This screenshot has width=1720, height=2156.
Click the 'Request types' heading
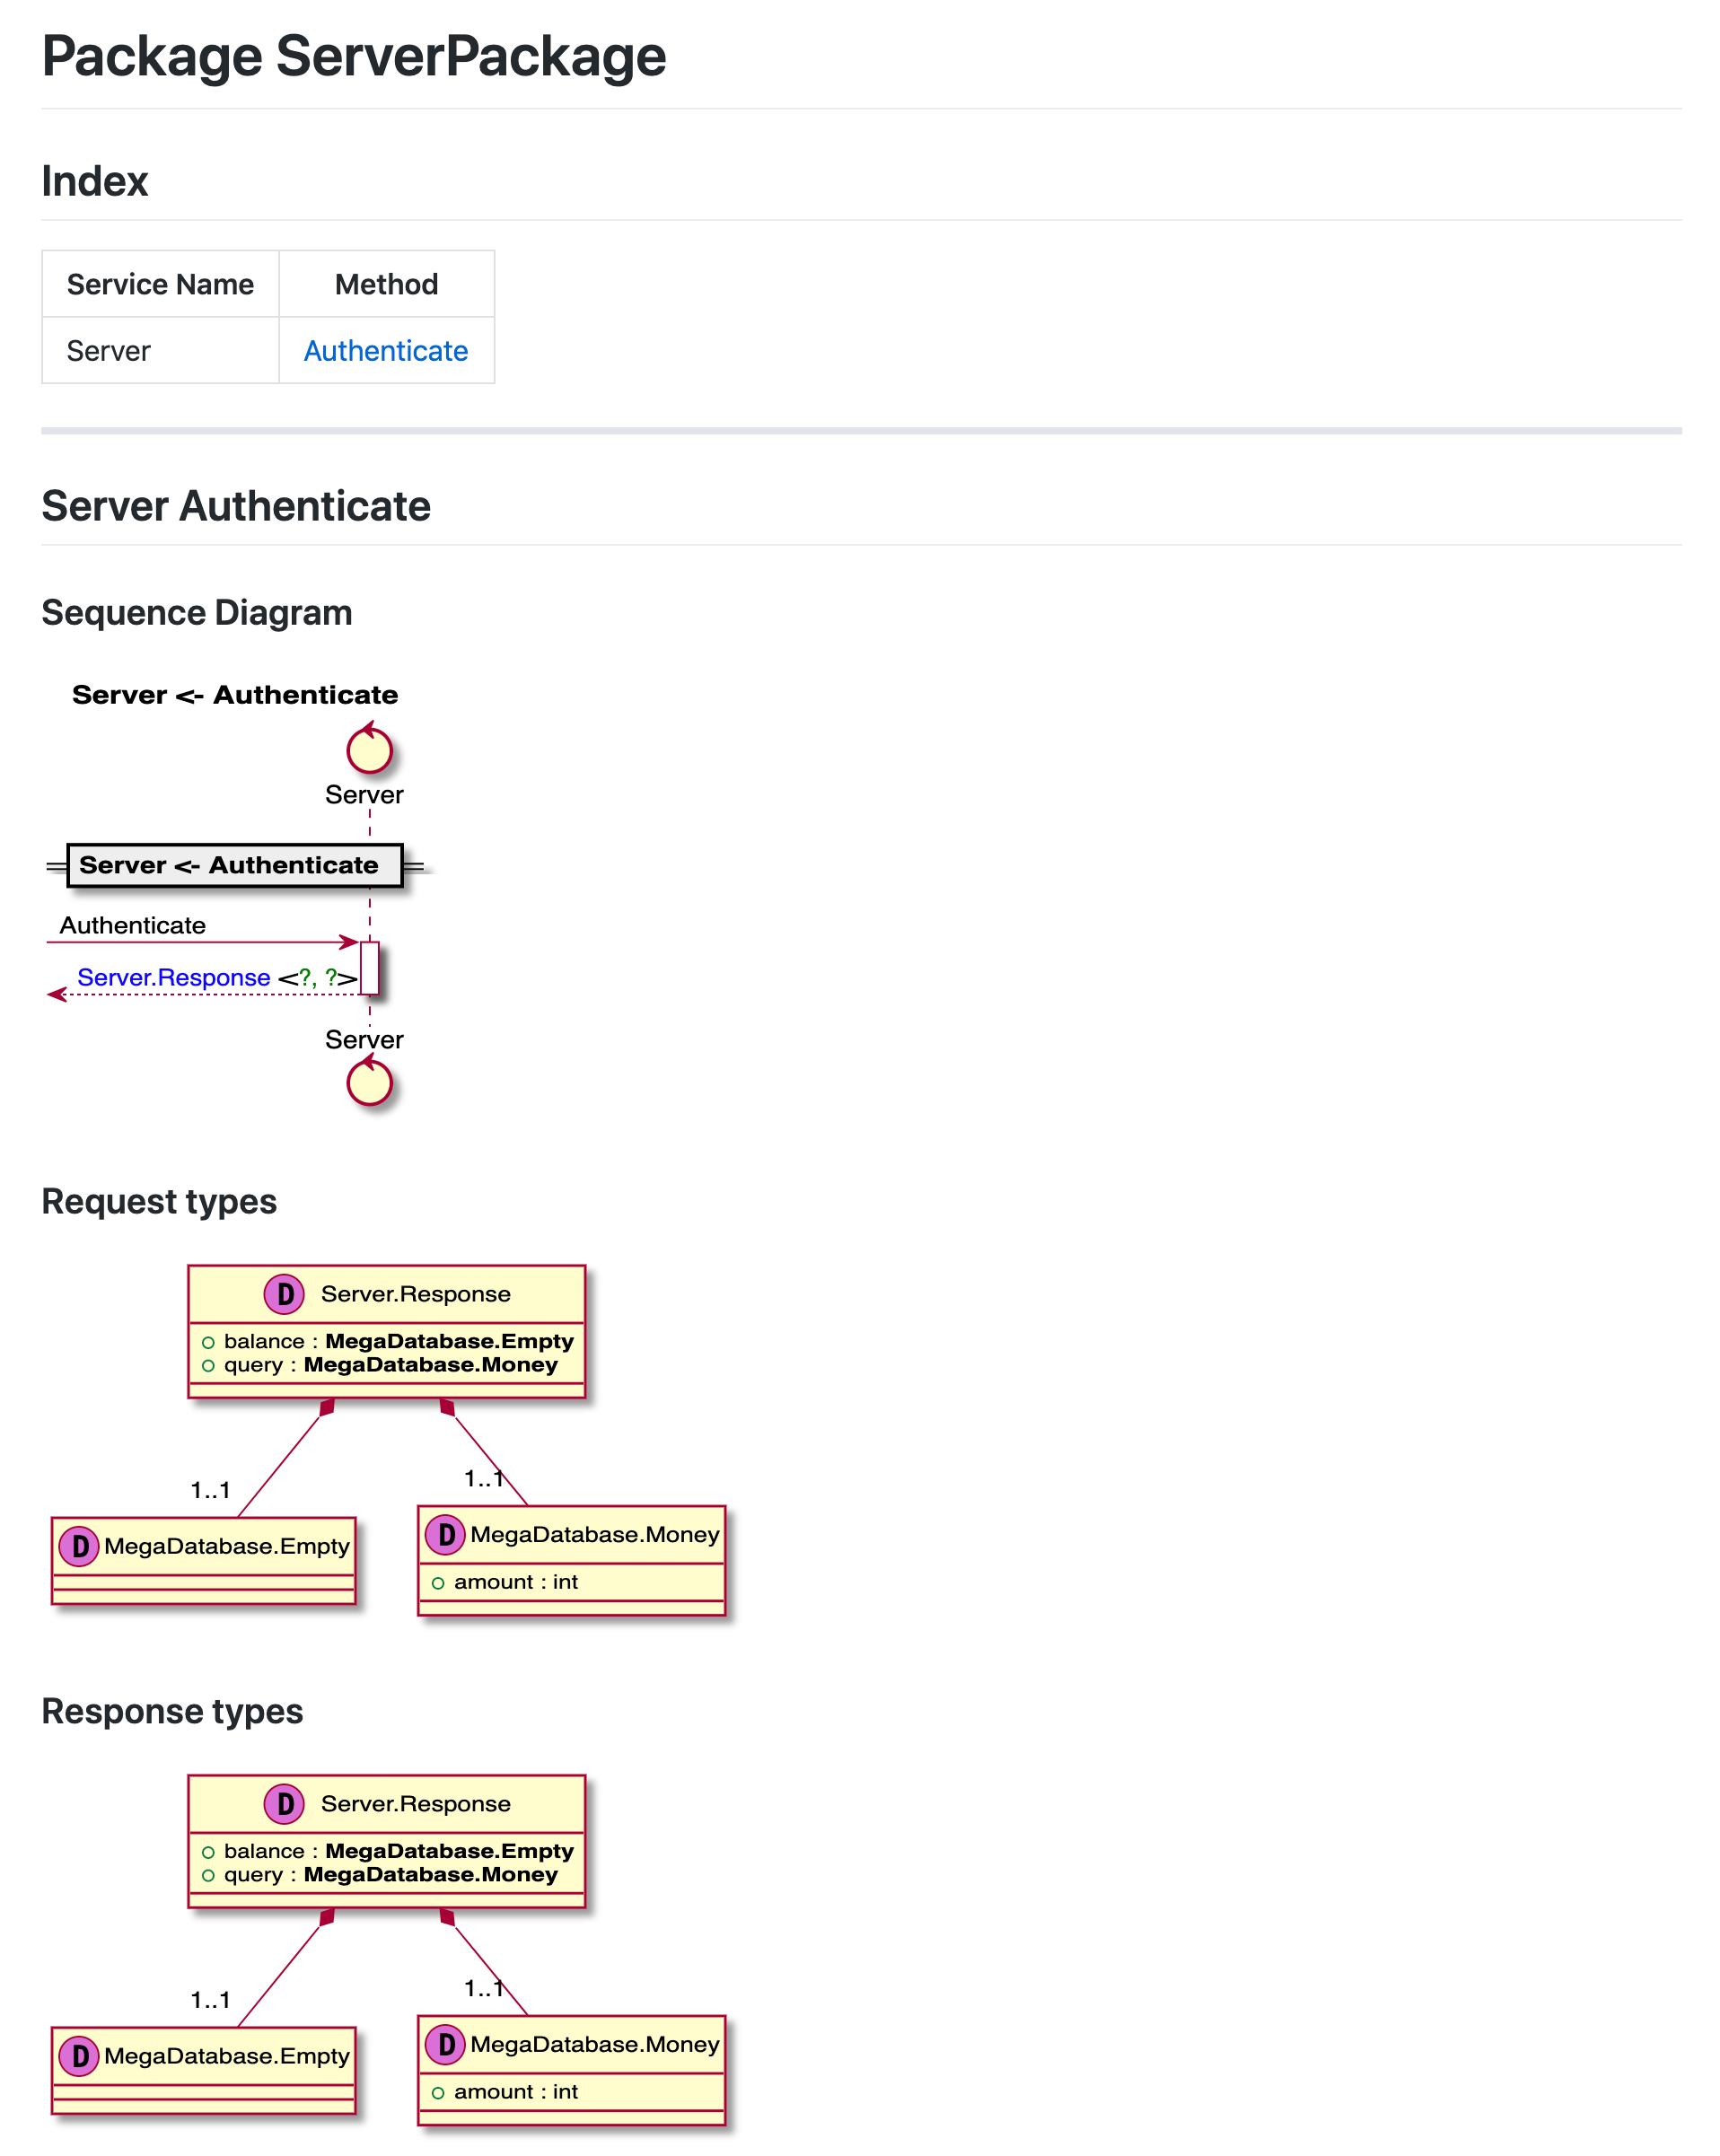[159, 1201]
